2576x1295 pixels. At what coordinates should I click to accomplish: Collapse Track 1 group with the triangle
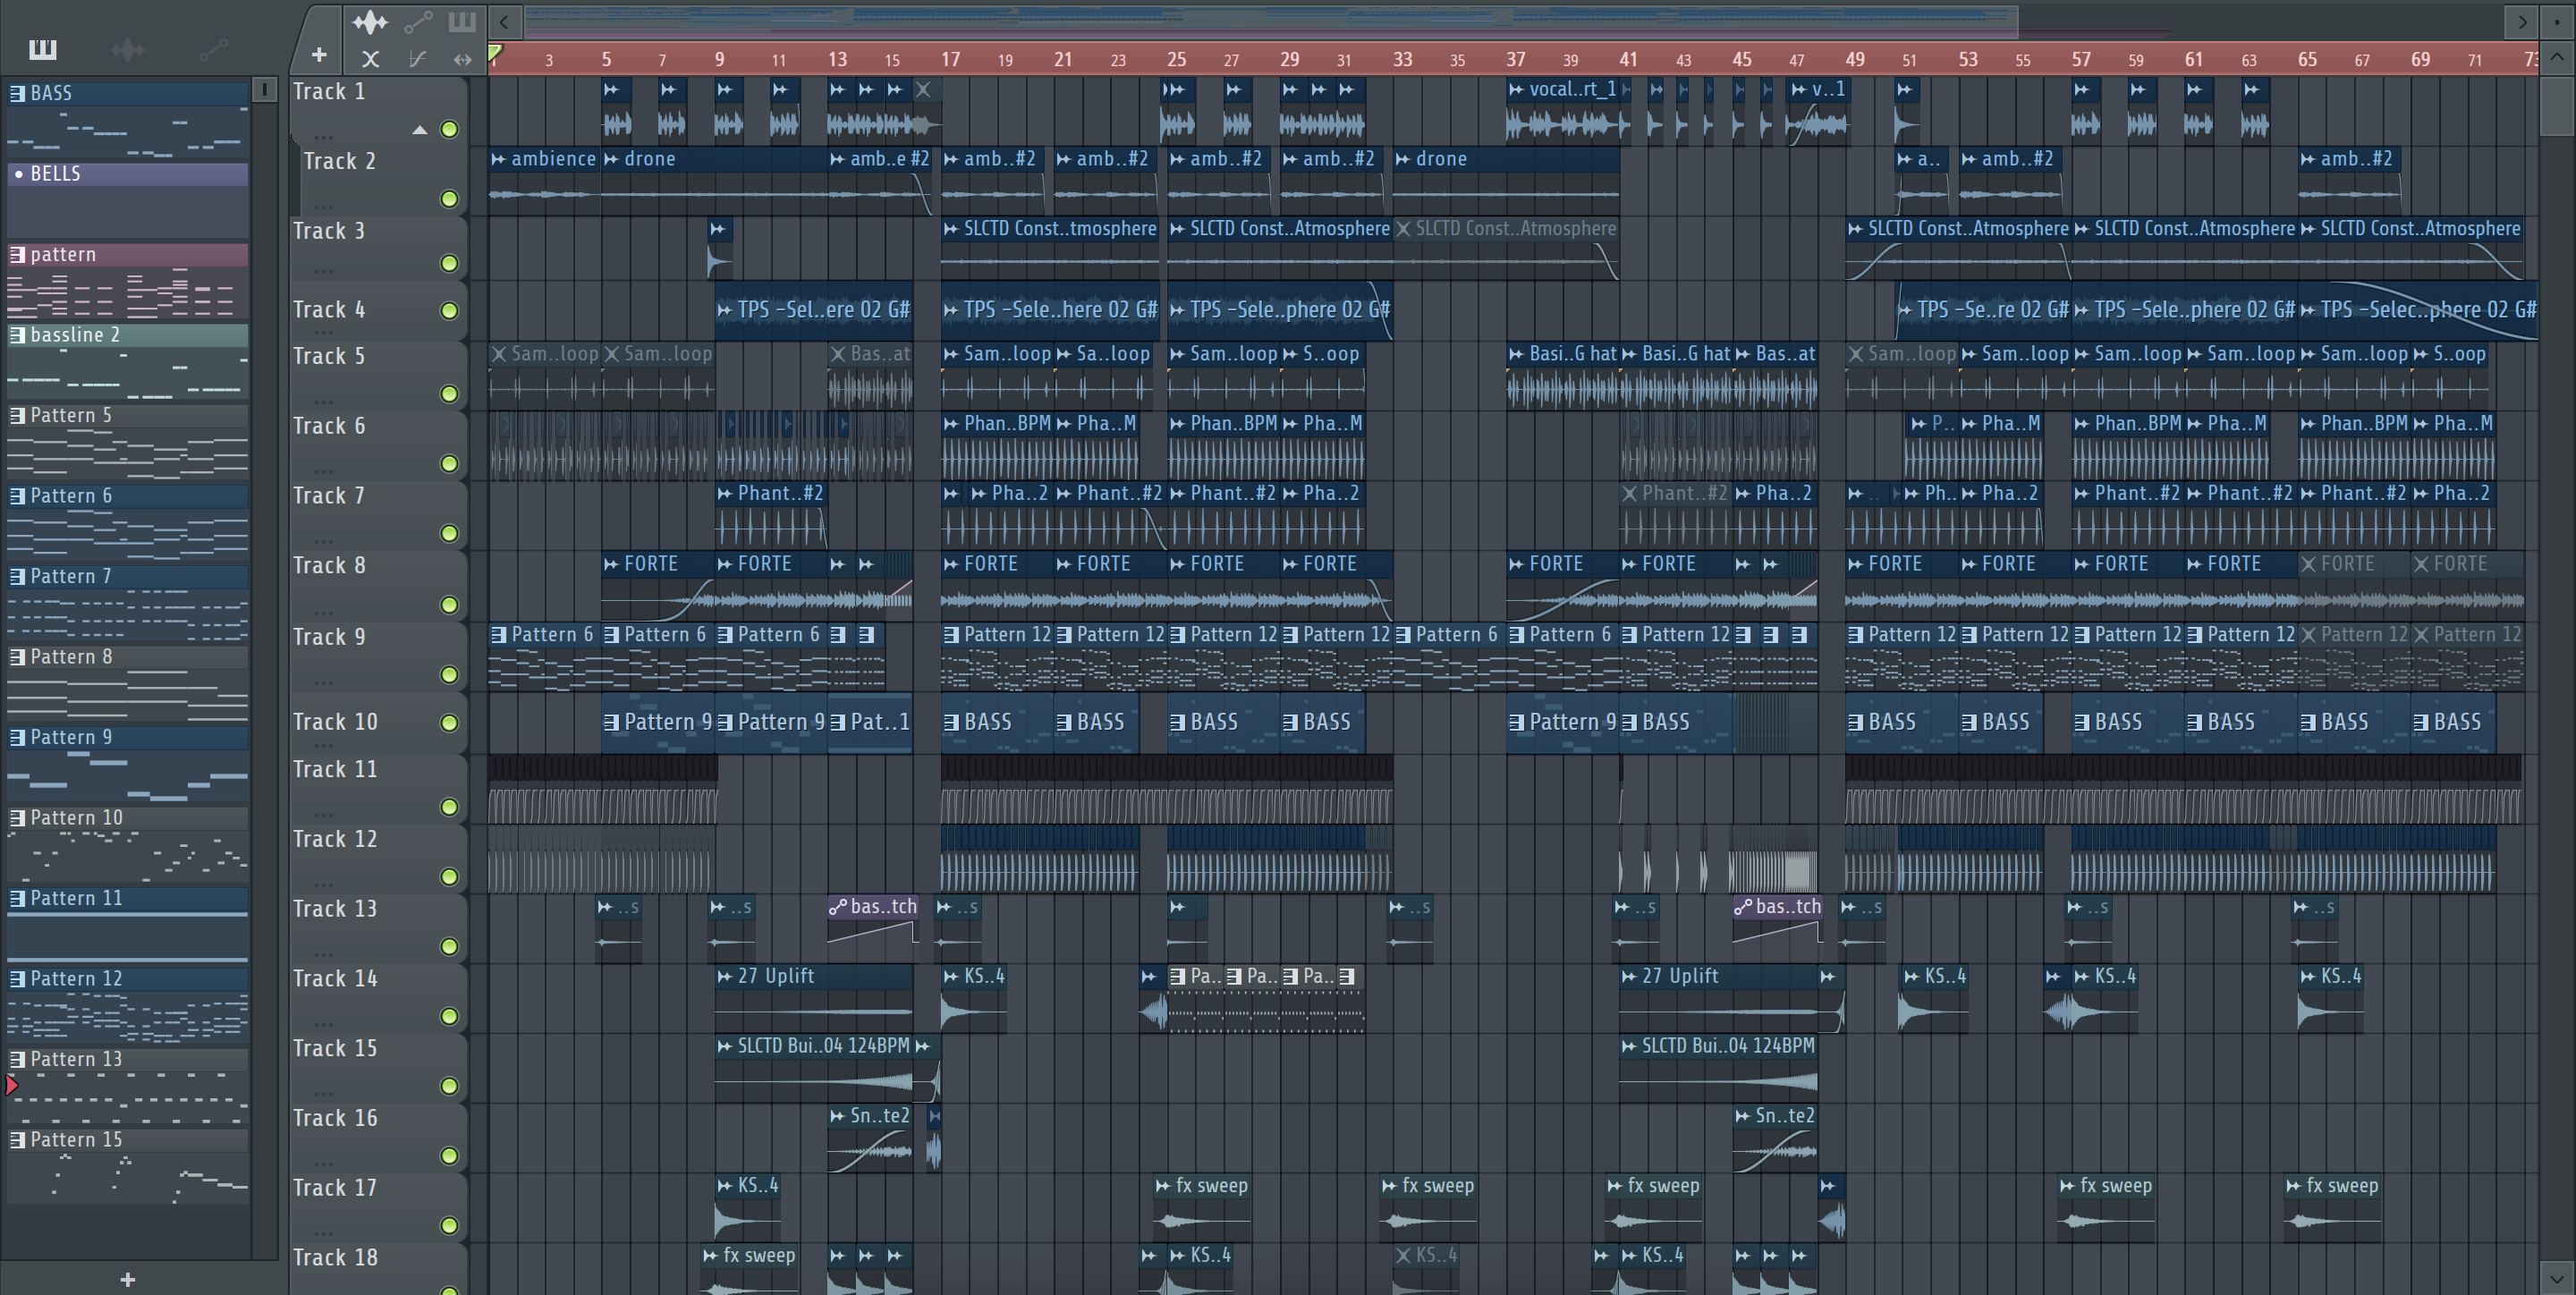point(420,129)
